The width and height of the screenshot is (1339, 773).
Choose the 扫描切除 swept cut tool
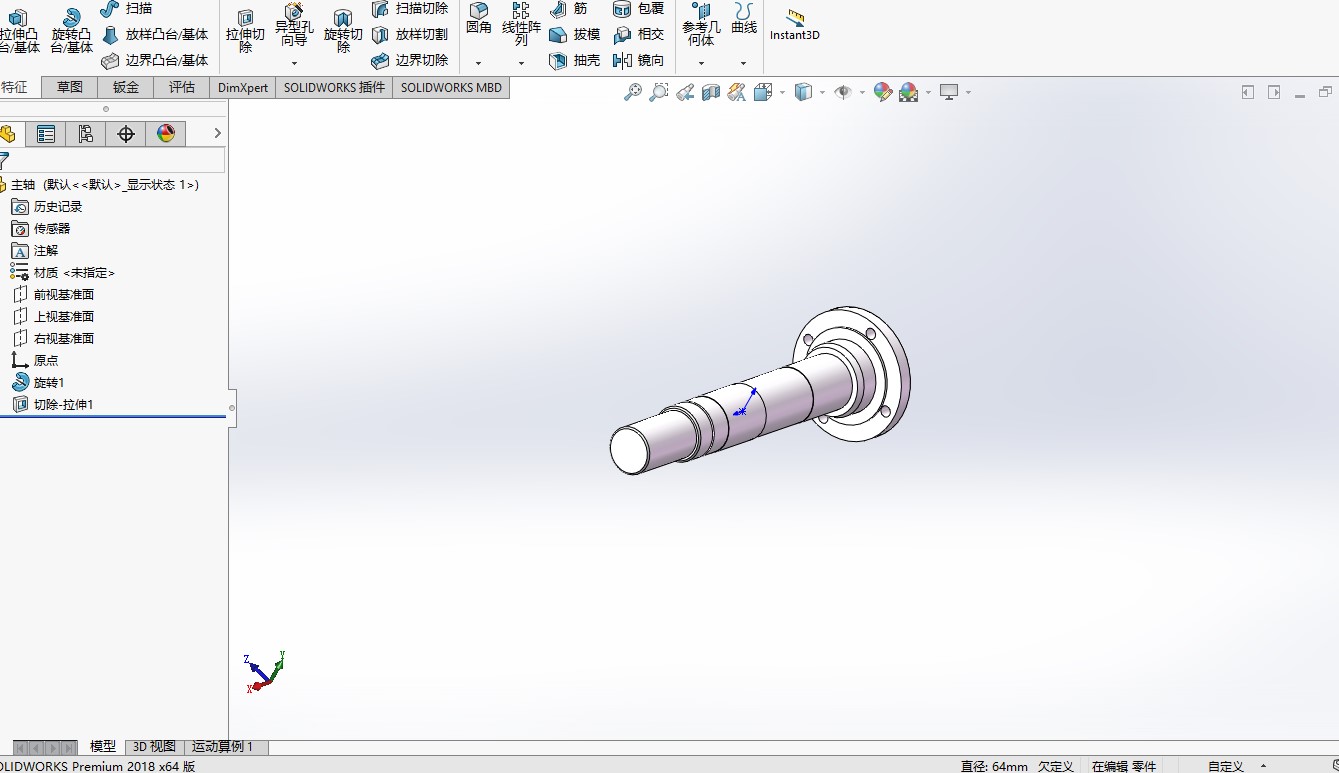[410, 9]
